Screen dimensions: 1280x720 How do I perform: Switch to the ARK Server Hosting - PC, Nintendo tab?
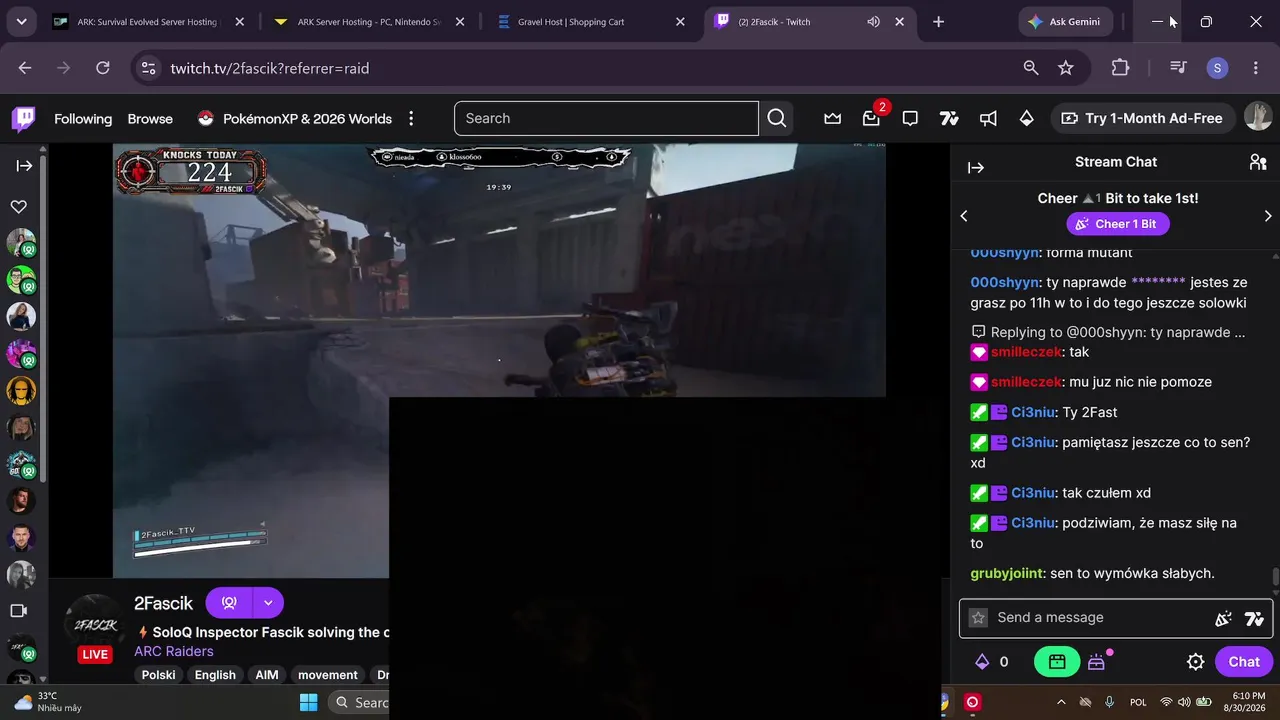pos(369,22)
